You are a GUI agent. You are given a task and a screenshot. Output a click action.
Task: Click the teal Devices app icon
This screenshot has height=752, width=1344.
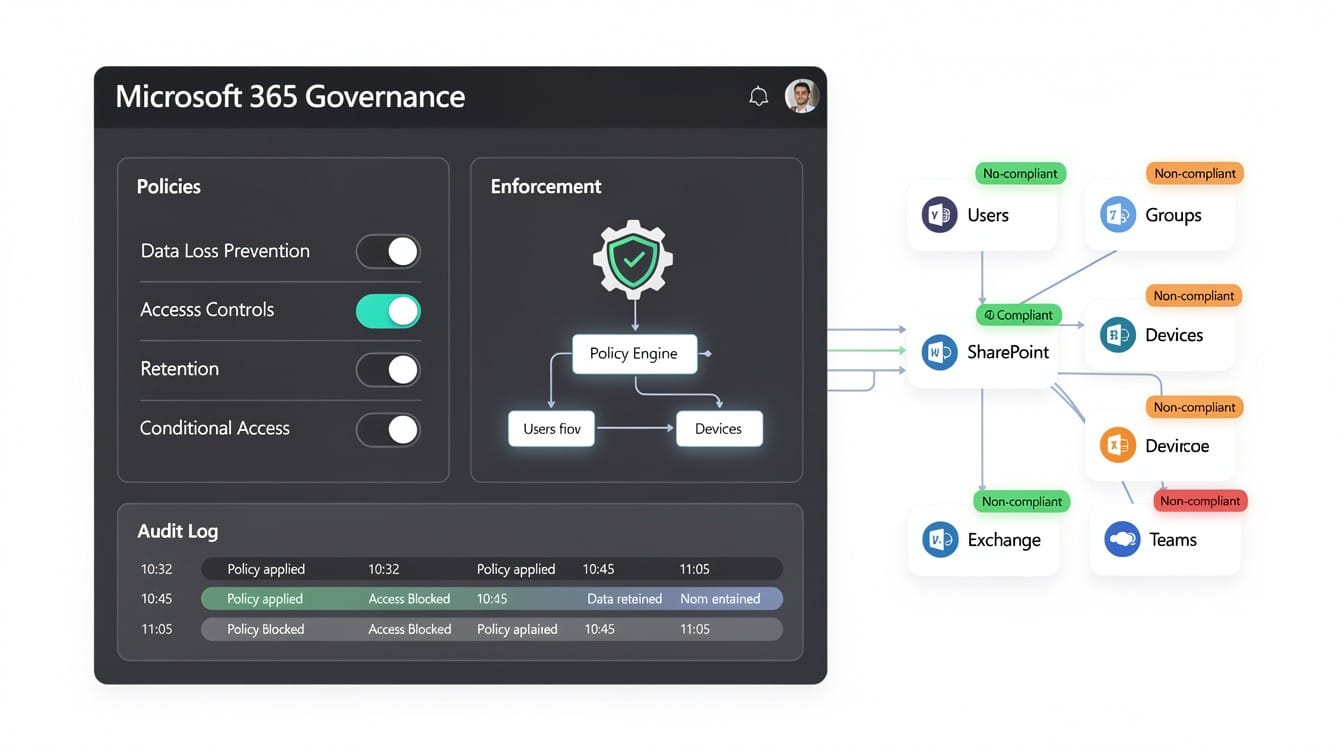1117,335
